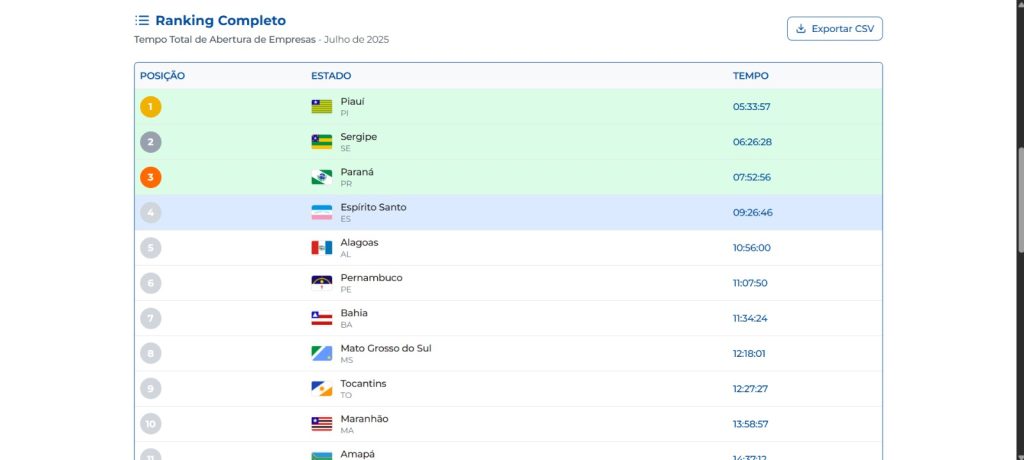Click the gold position 1 badge
1024x460 pixels.
(150, 107)
